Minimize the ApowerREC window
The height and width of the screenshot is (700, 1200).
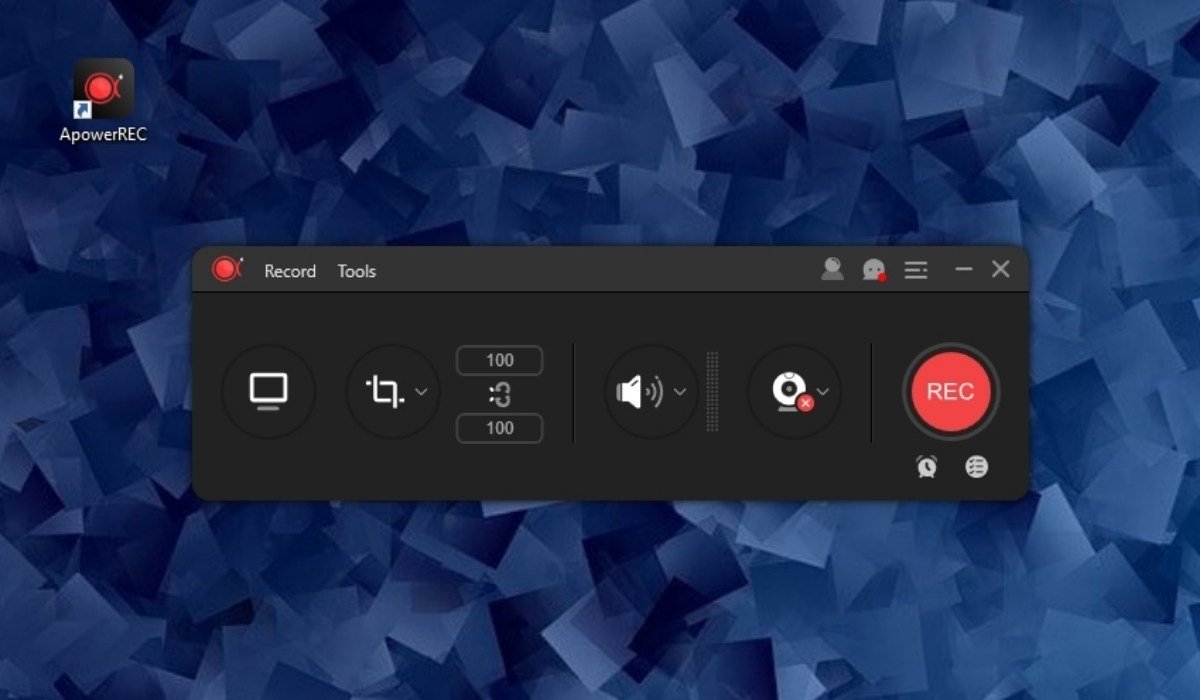964,269
